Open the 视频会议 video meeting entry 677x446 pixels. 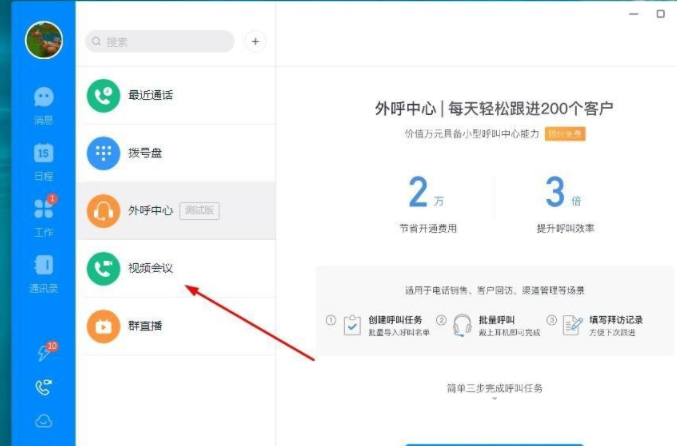176,268
